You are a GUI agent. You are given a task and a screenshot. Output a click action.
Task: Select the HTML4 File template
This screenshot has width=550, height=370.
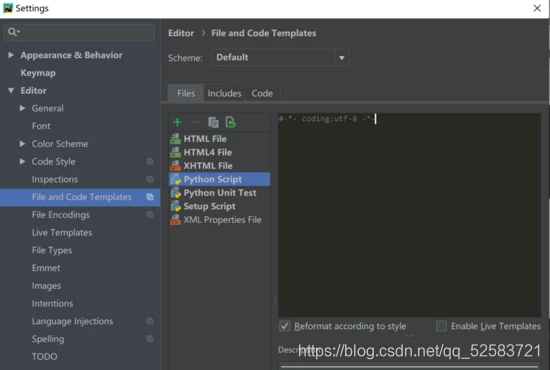pyautogui.click(x=220, y=152)
